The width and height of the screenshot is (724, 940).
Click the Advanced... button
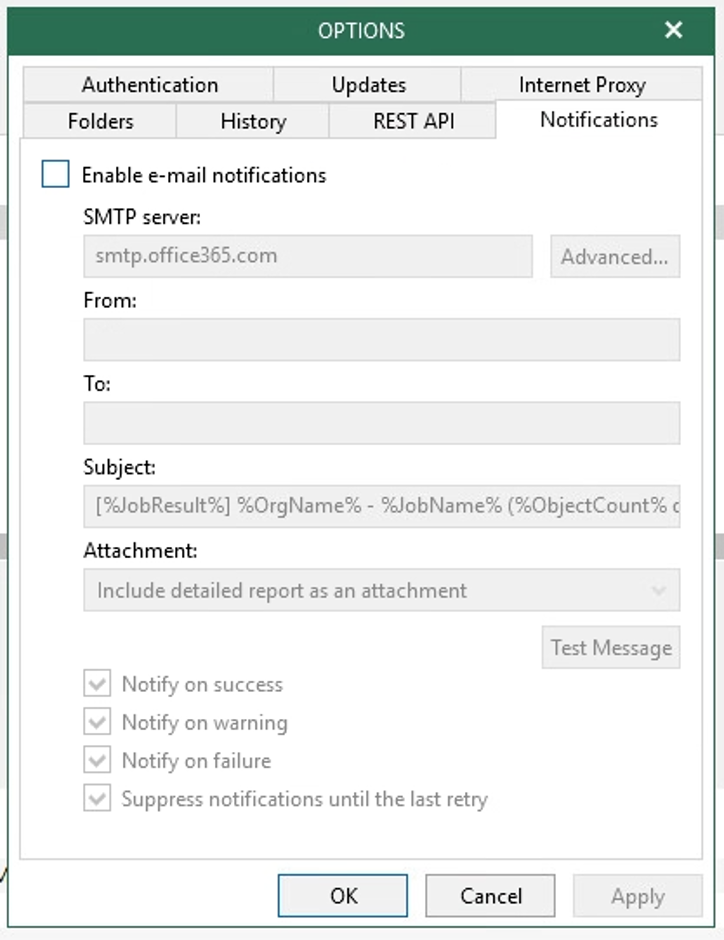coord(614,257)
